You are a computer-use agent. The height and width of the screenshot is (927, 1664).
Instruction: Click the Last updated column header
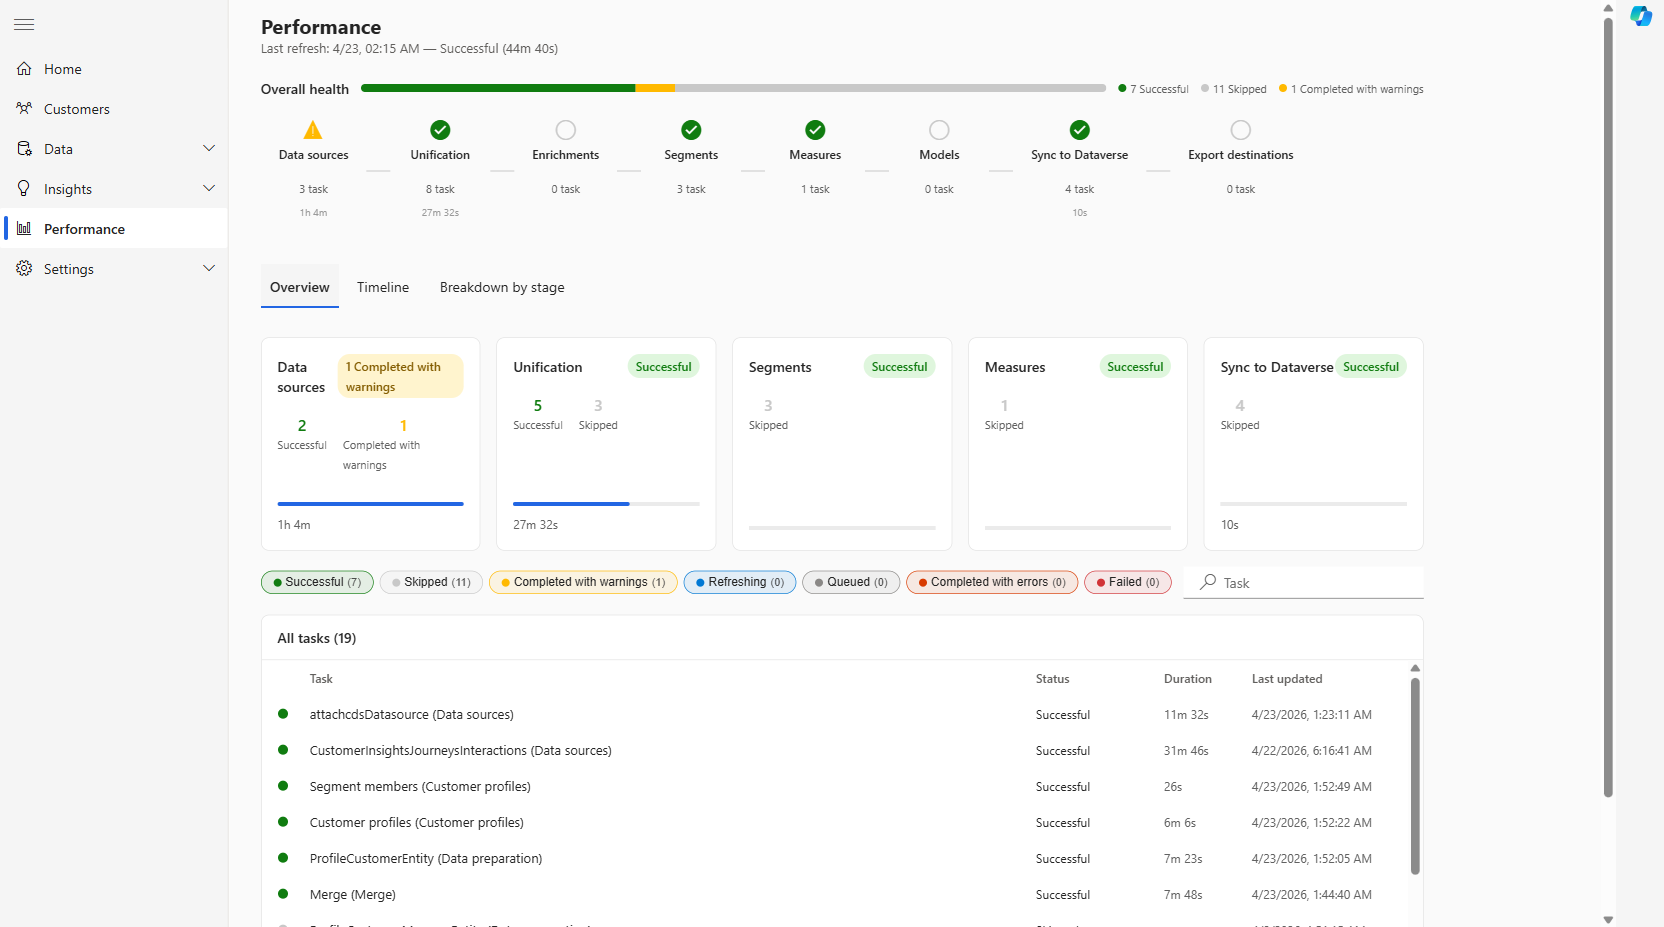[x=1287, y=679]
